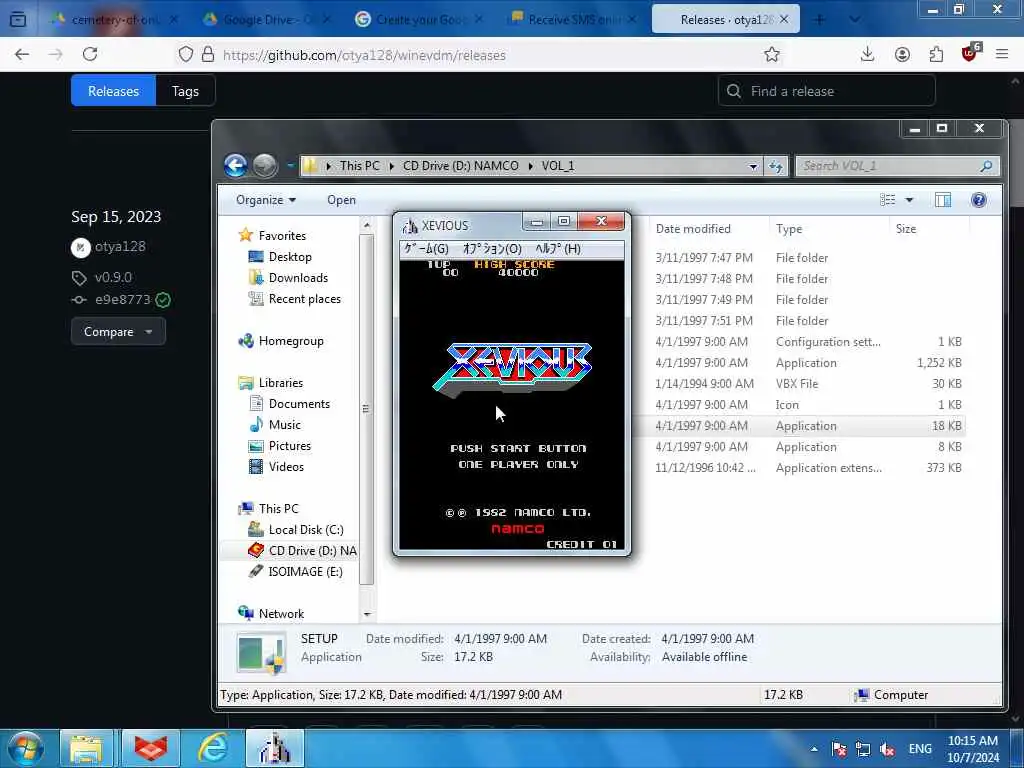1024x768 pixels.
Task: Open the Organize dropdown menu
Action: click(266, 200)
